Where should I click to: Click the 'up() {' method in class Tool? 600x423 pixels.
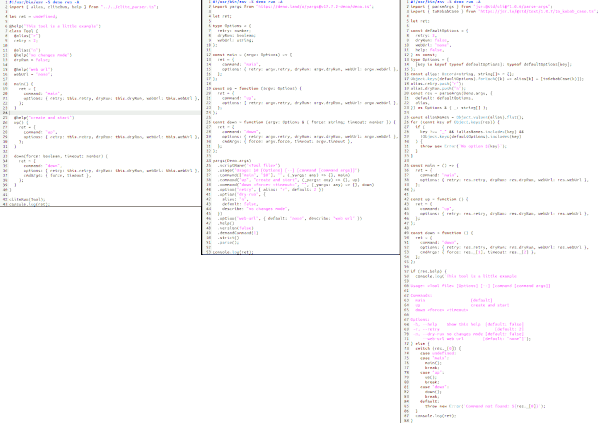pos(21,122)
